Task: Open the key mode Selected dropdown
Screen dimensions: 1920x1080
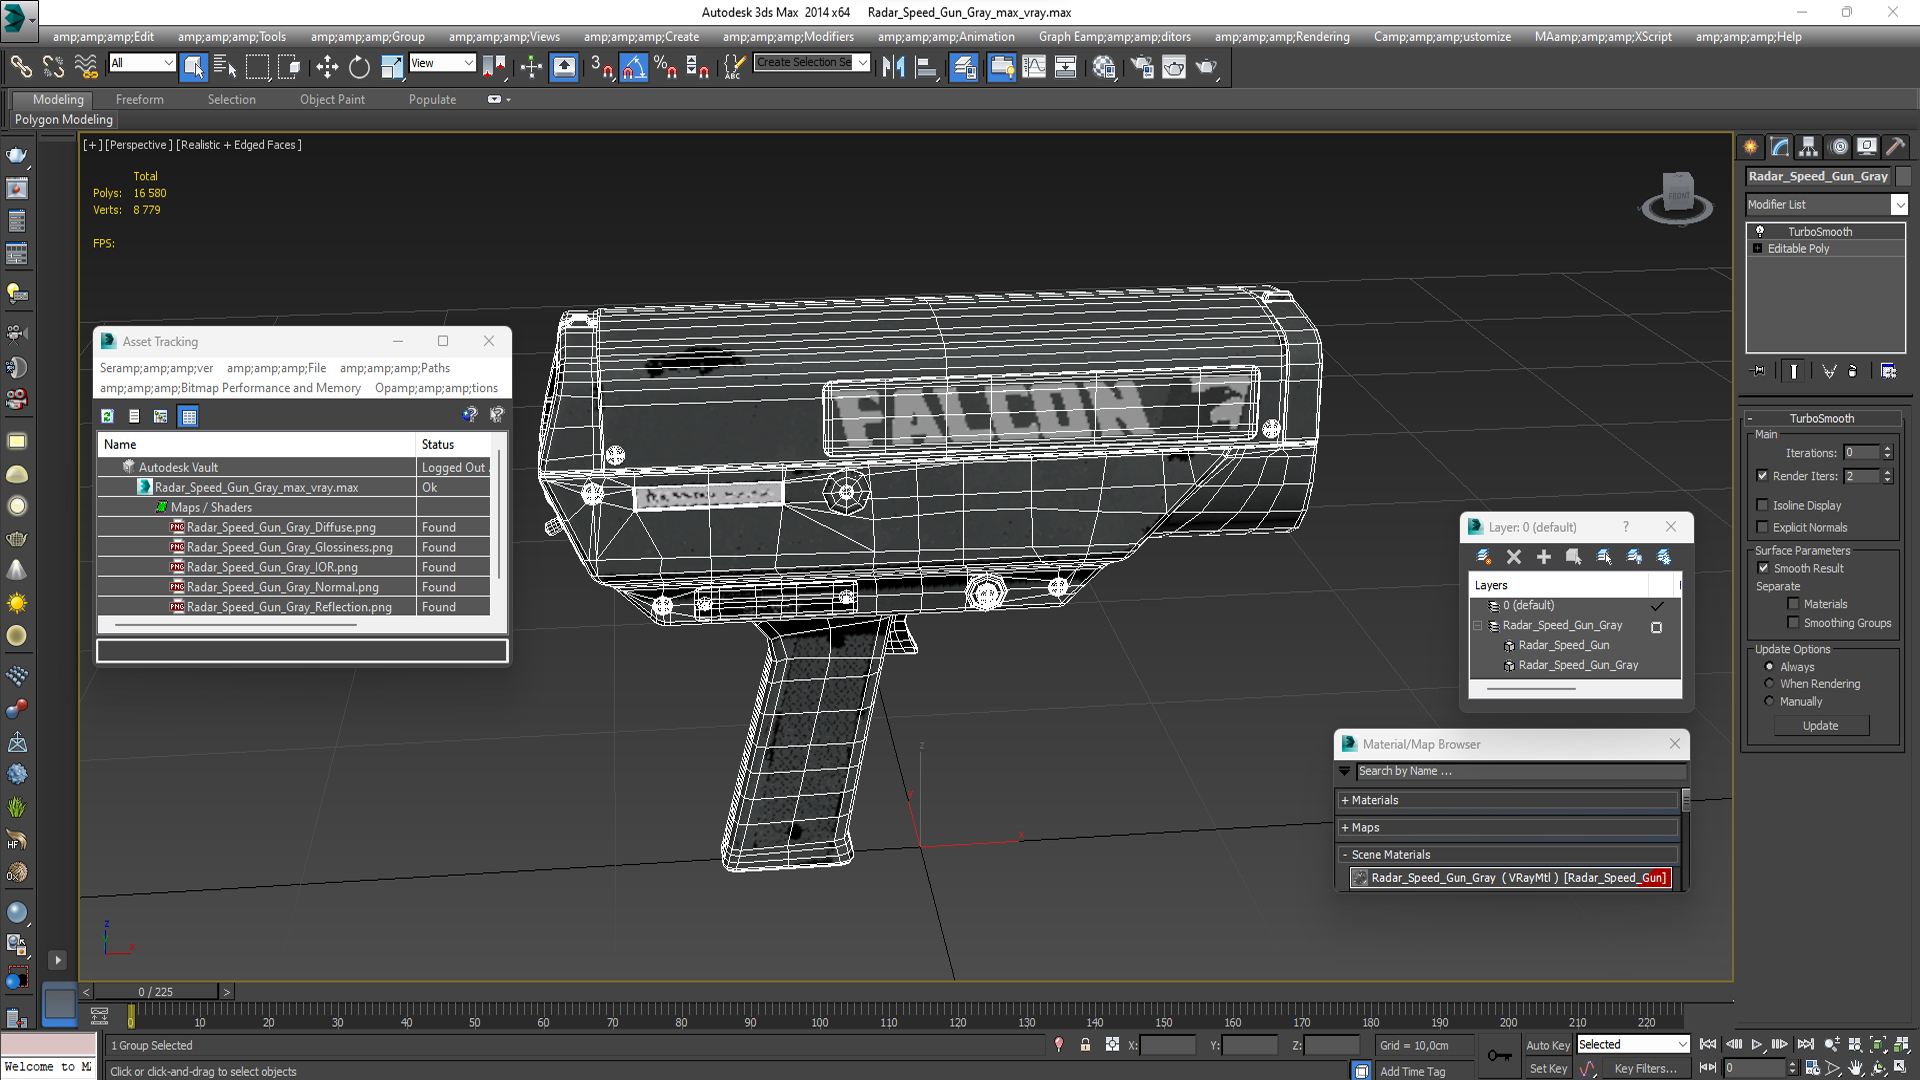Action: (x=1633, y=1044)
